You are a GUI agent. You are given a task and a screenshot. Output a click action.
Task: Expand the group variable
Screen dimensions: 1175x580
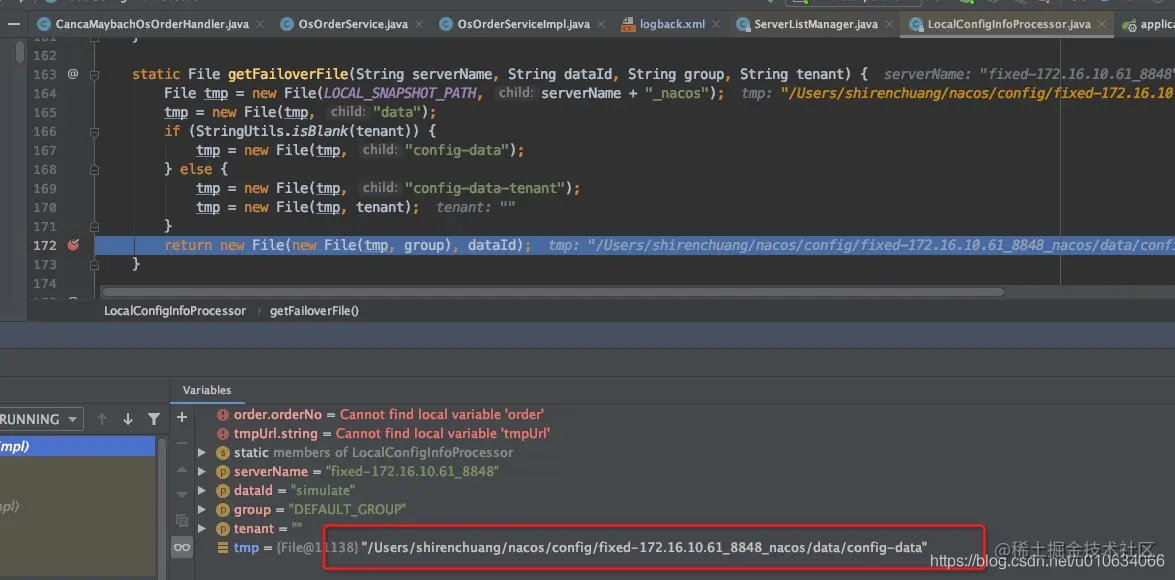click(201, 510)
